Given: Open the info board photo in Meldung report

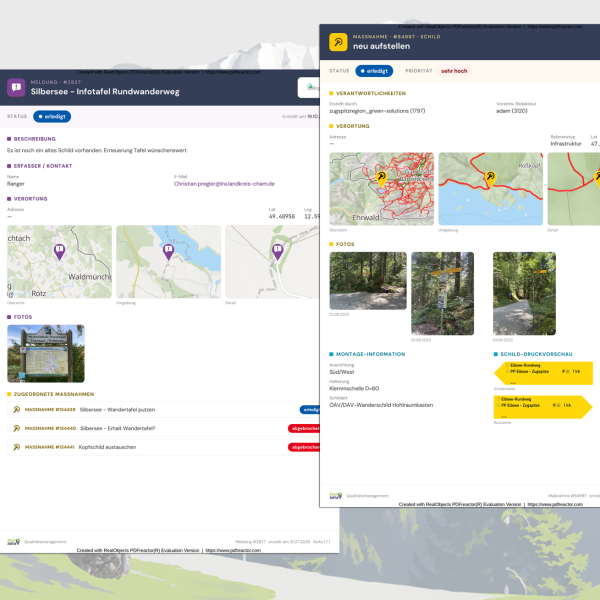Looking at the screenshot, I should (x=46, y=354).
